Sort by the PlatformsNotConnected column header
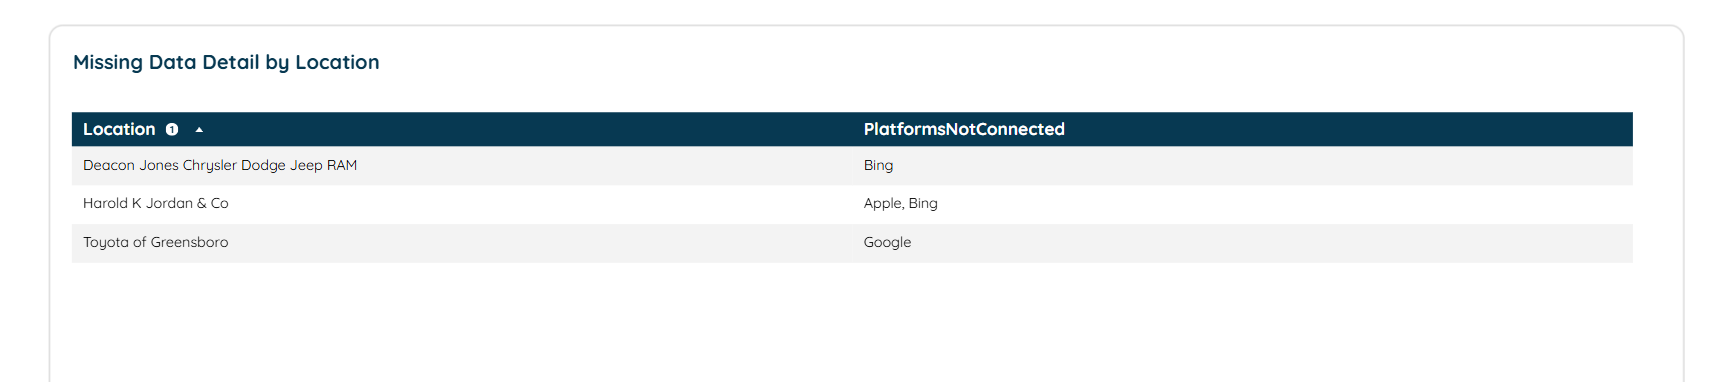Image resolution: width=1717 pixels, height=382 pixels. pyautogui.click(x=964, y=129)
